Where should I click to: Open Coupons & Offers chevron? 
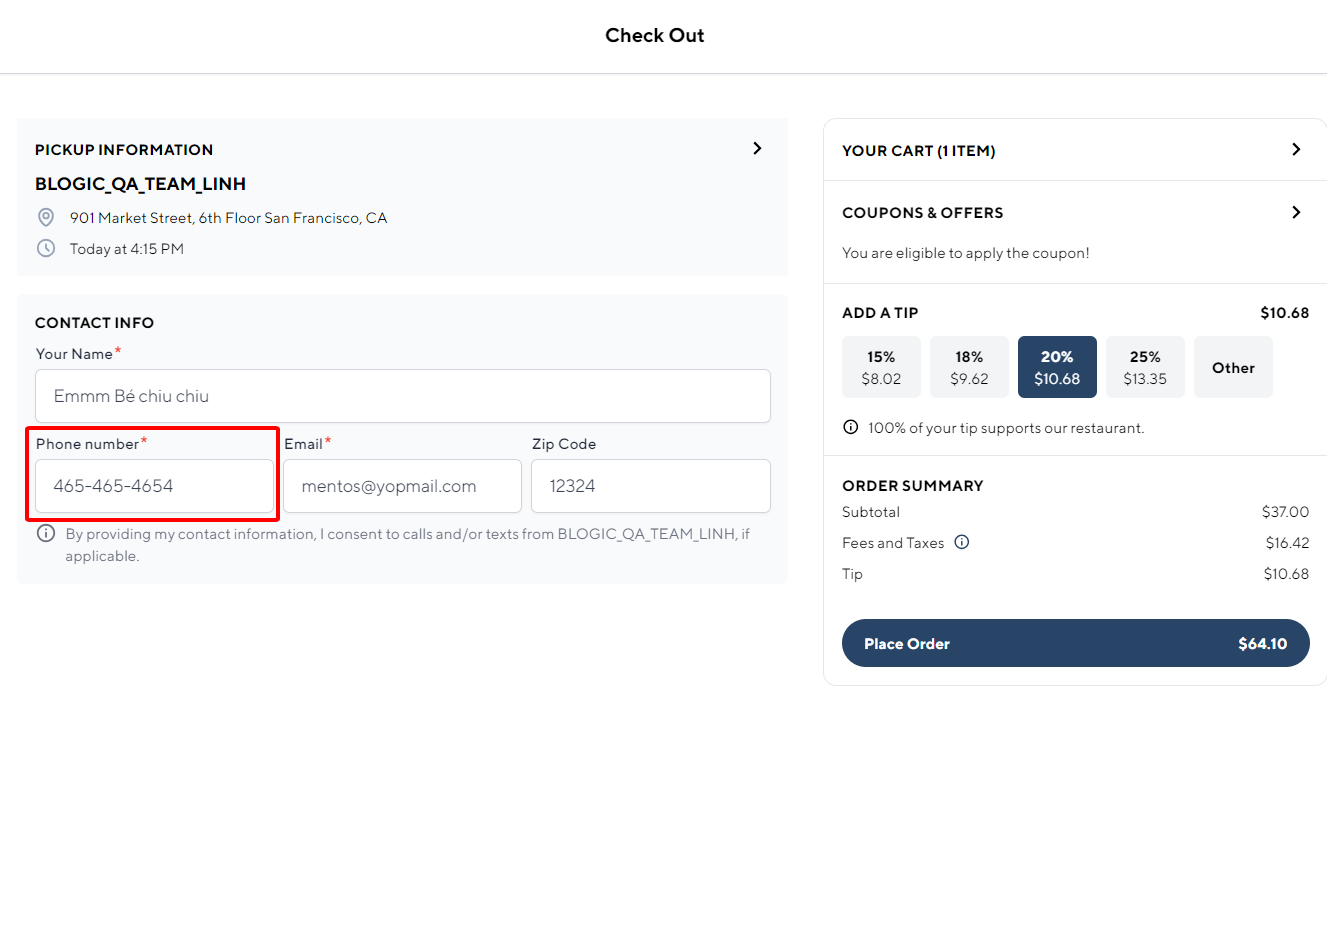point(1296,212)
